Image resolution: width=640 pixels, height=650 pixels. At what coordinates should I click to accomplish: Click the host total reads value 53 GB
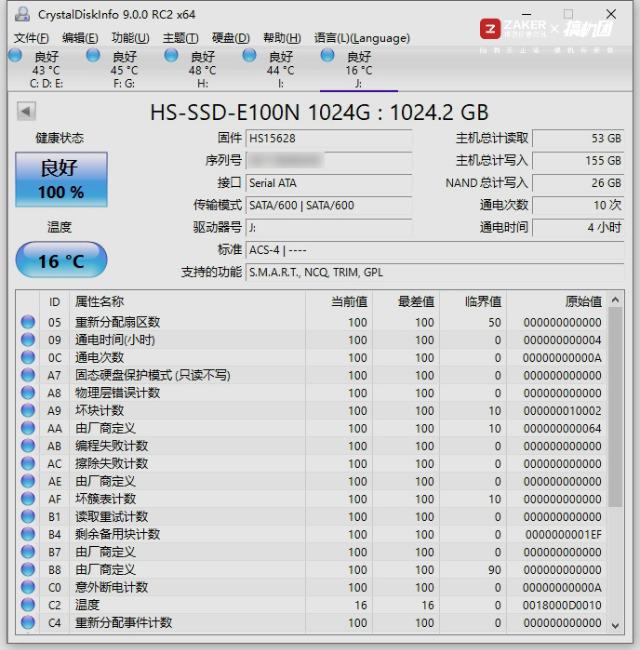coord(578,138)
